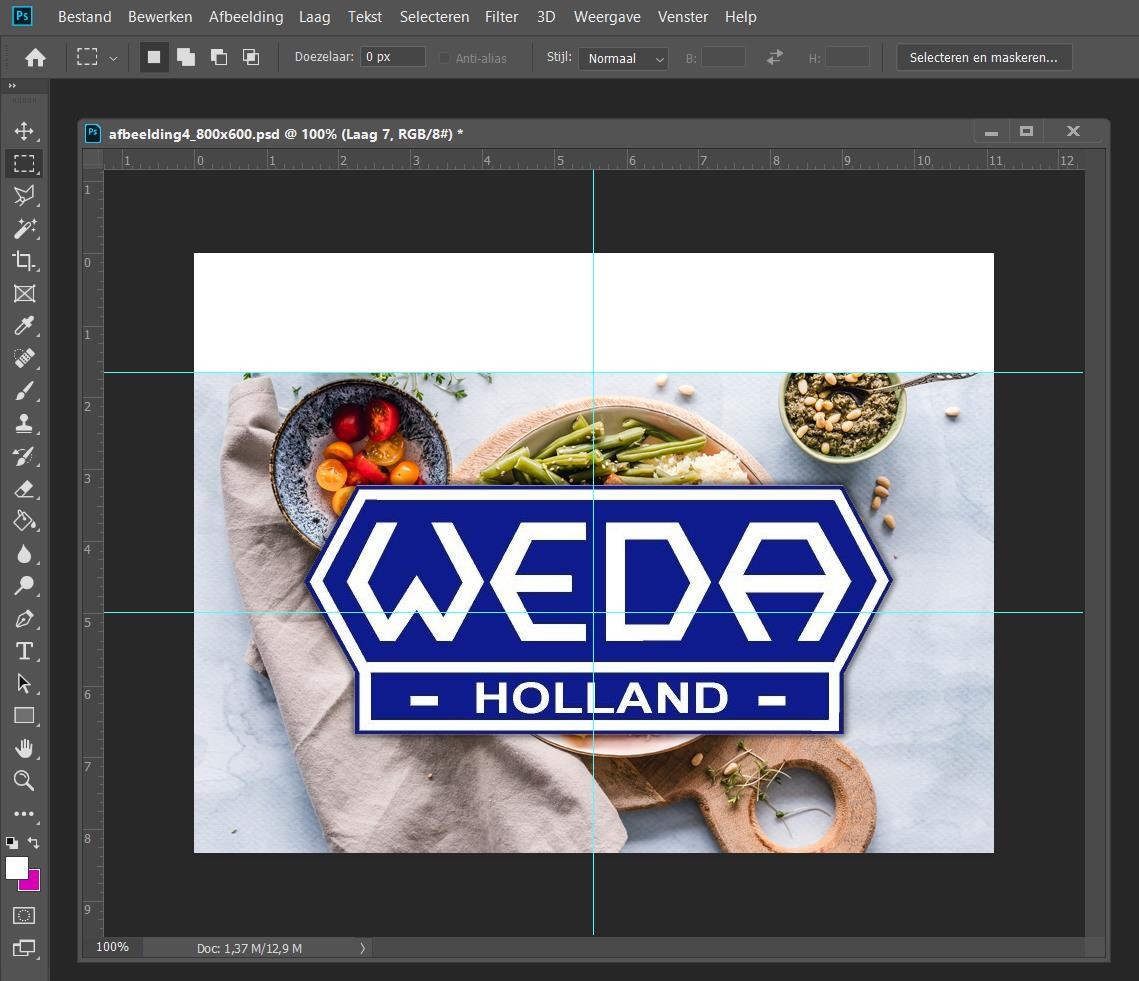Expand the status bar info arrow
The width and height of the screenshot is (1139, 981).
click(x=362, y=948)
